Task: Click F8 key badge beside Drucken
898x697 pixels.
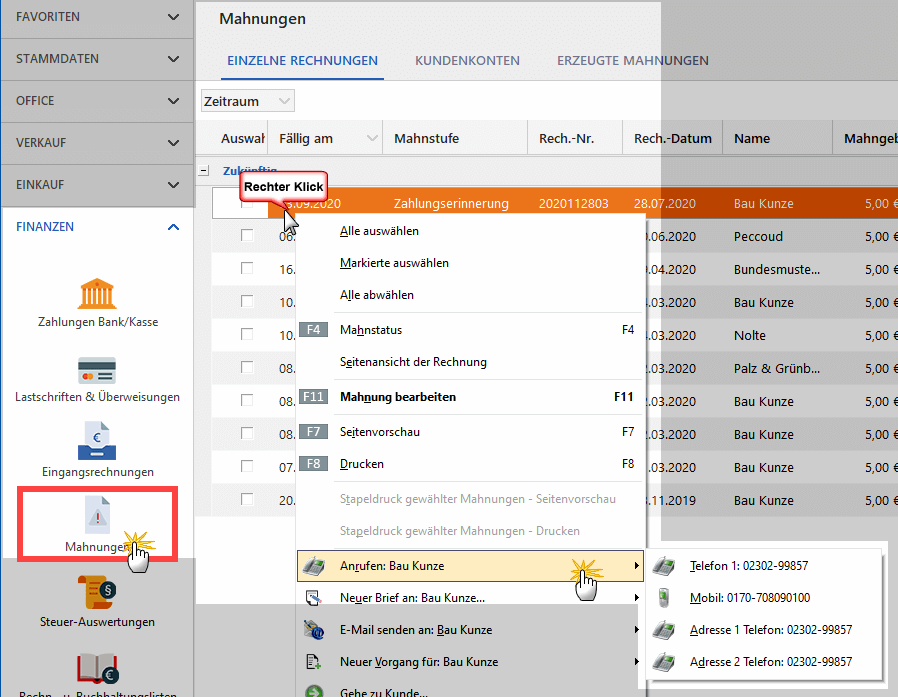Action: (313, 464)
